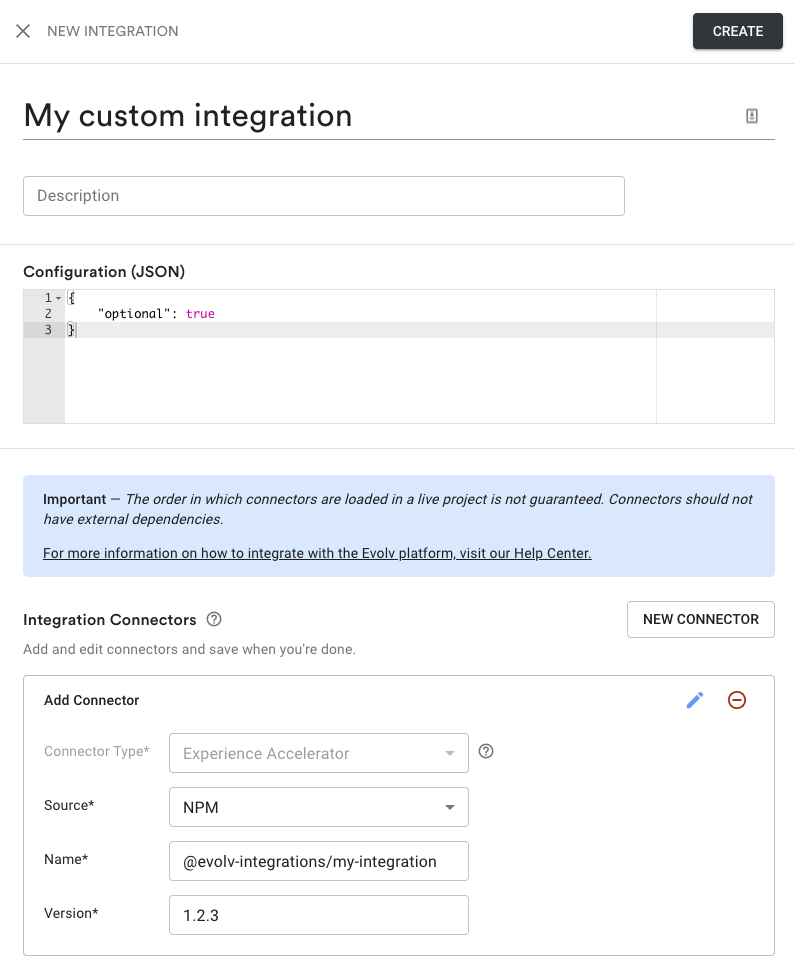
Task: Open the Connector Type dropdown
Action: [319, 753]
